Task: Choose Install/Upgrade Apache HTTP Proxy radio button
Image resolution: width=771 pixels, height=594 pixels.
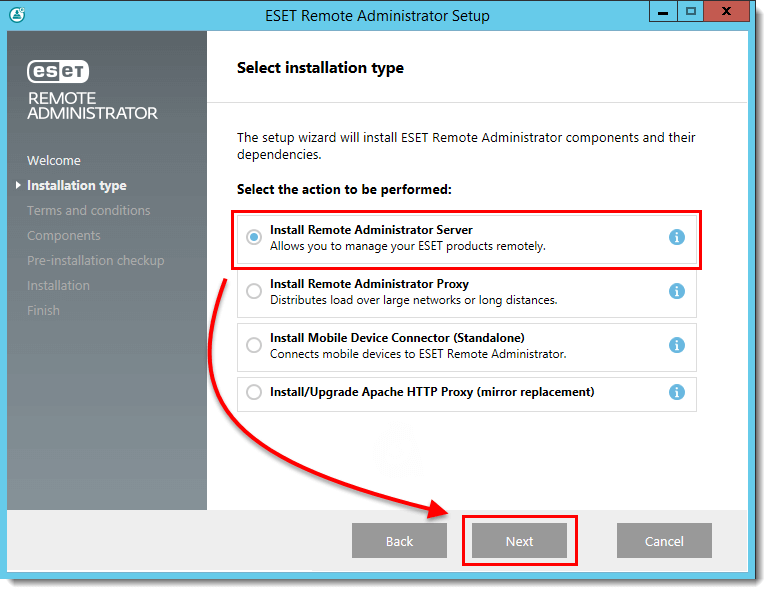Action: [x=254, y=392]
